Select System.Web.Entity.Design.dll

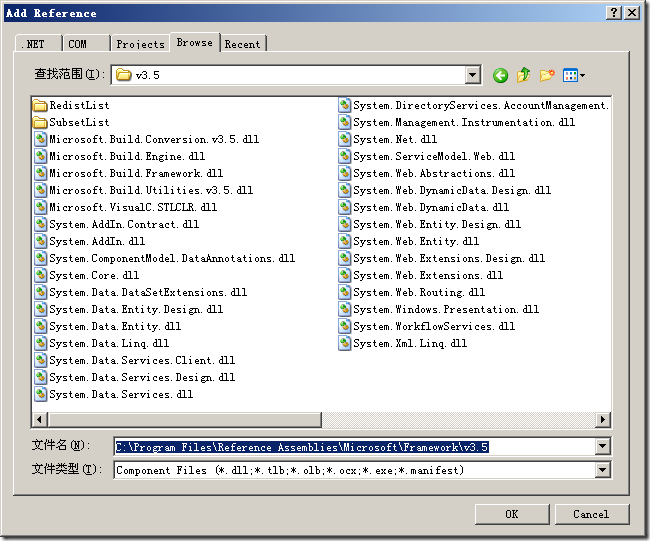430,224
